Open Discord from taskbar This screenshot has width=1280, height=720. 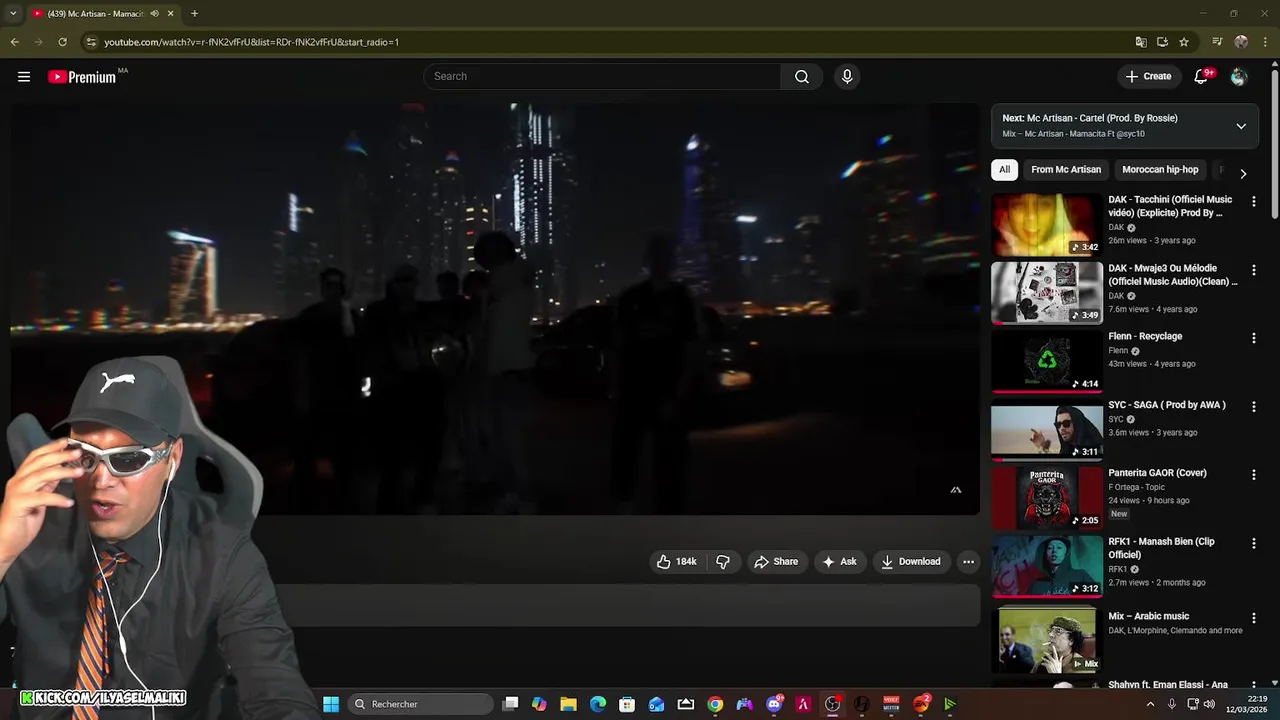click(774, 704)
